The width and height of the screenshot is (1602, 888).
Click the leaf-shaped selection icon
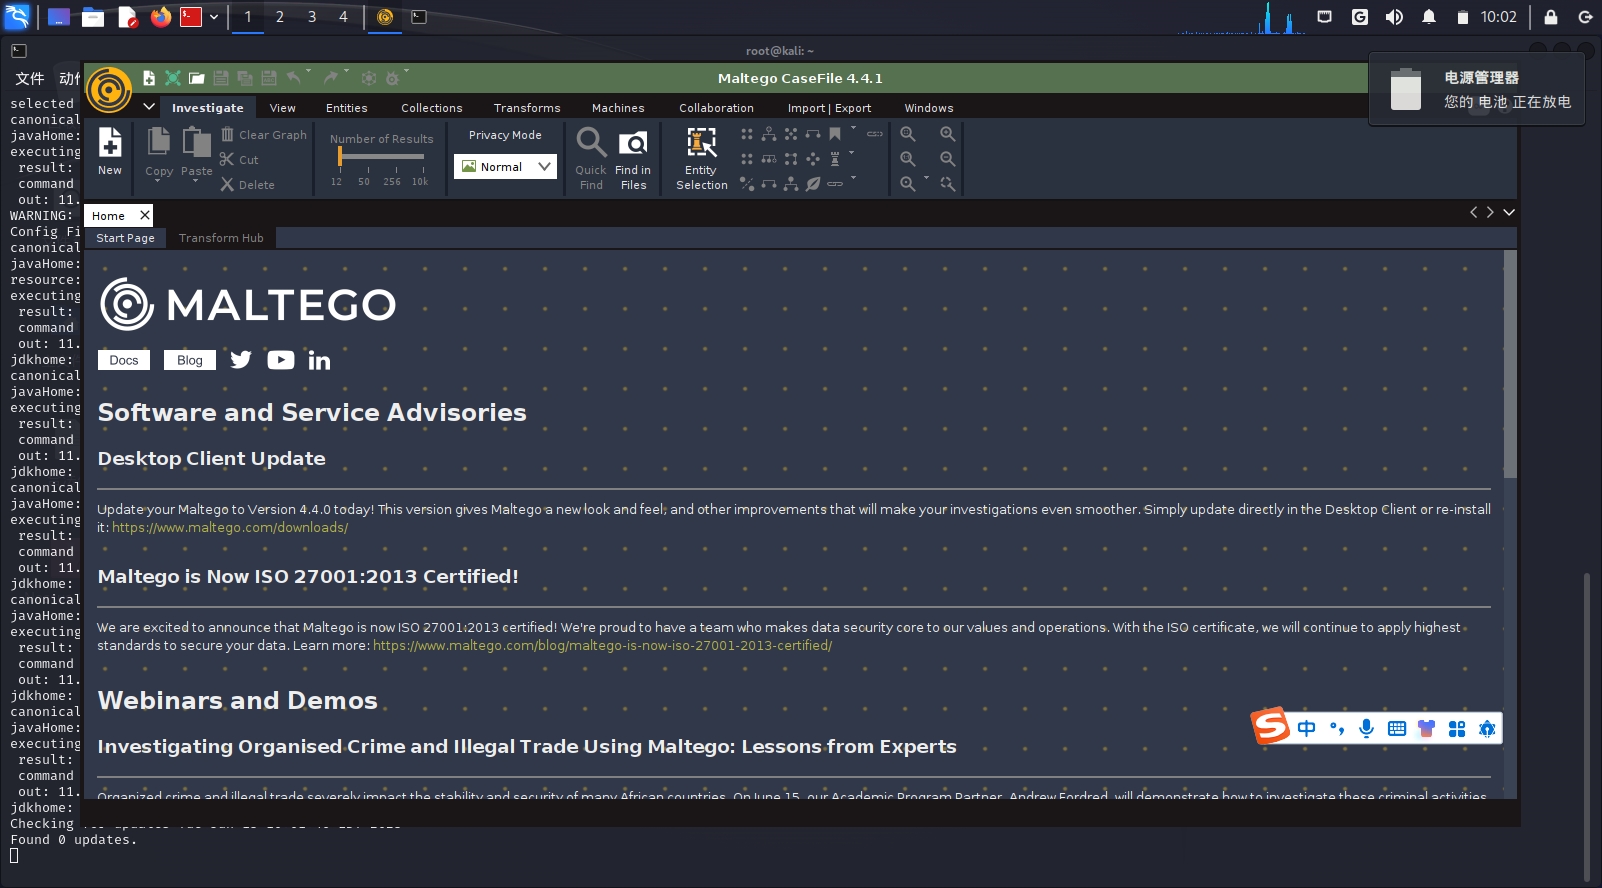(813, 183)
